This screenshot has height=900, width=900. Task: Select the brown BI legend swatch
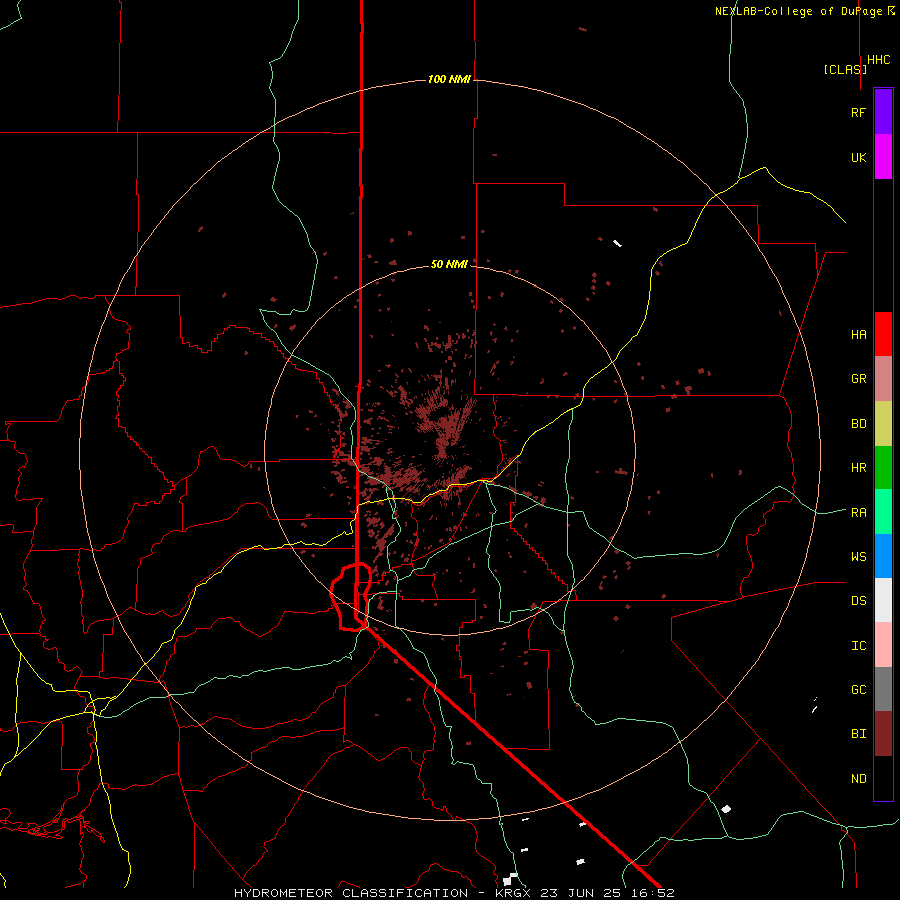point(883,734)
